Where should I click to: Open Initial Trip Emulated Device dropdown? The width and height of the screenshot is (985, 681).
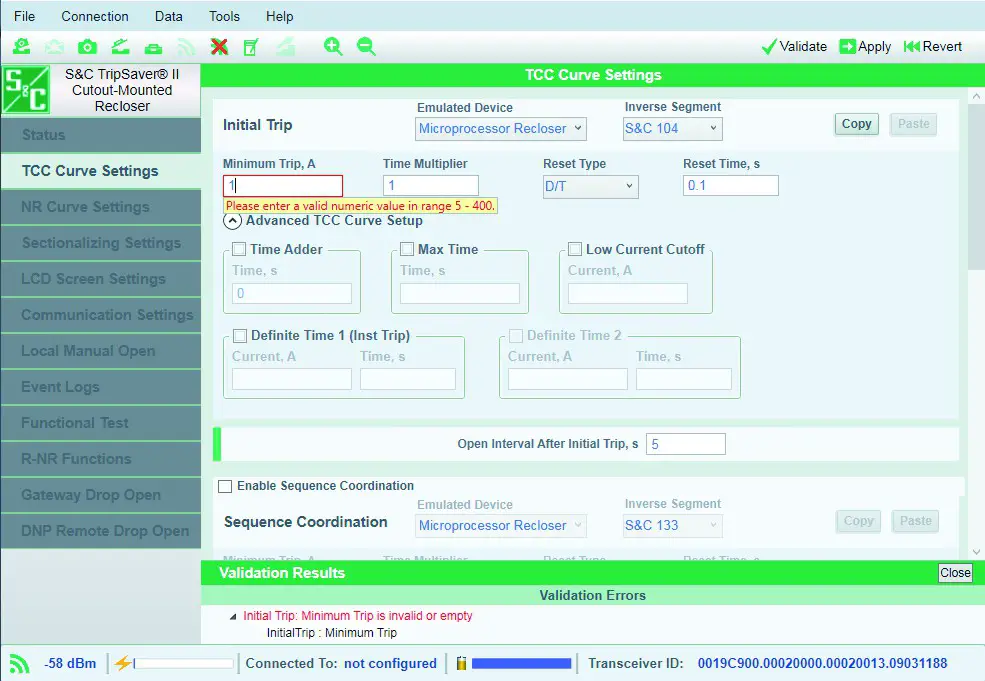pos(501,129)
